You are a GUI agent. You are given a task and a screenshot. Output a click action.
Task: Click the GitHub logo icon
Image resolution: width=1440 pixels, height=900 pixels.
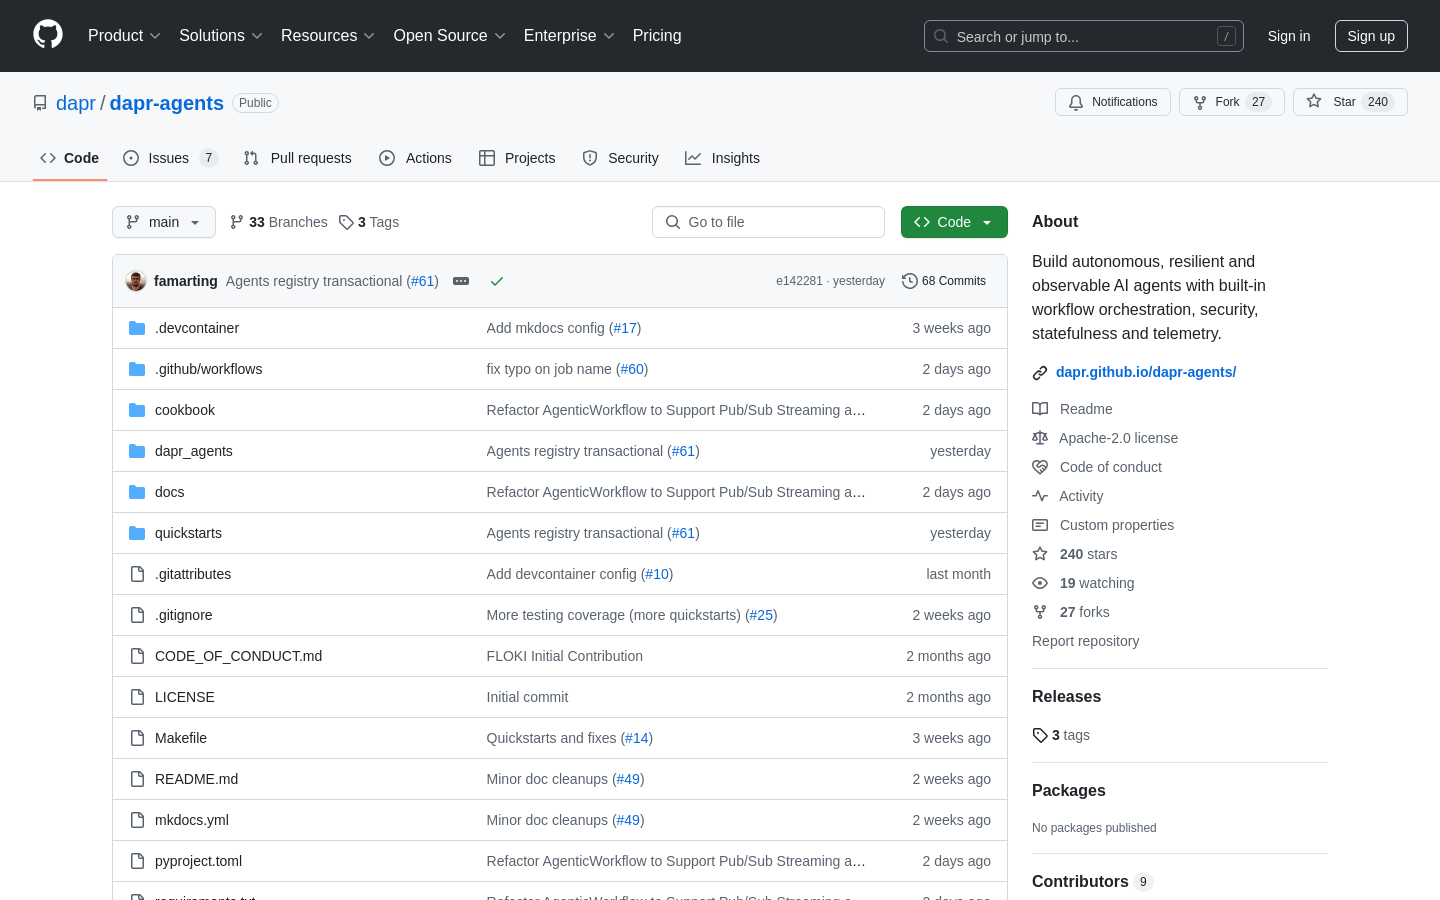tap(48, 35)
